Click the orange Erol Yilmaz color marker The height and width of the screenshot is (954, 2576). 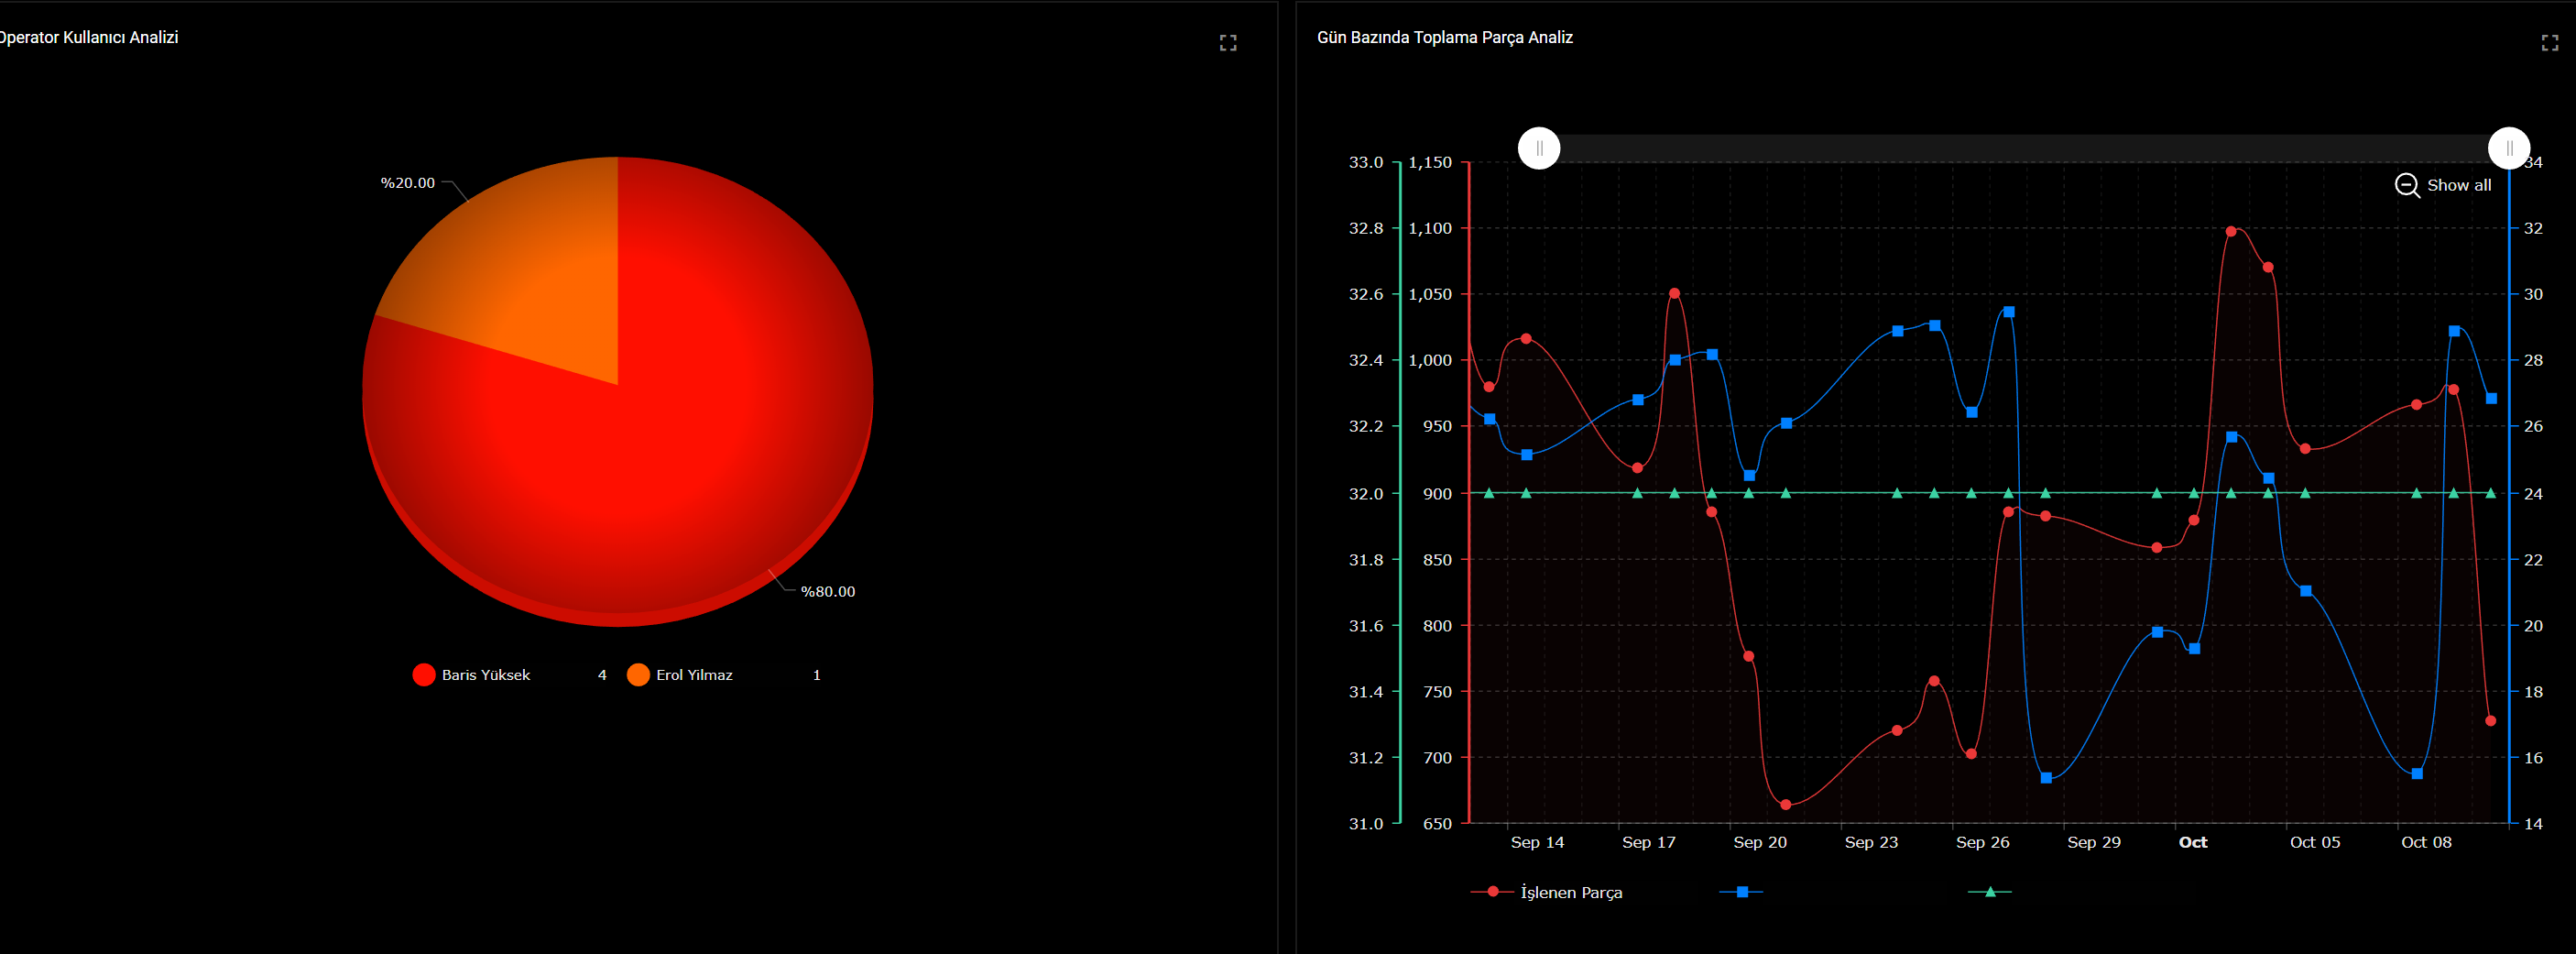638,675
